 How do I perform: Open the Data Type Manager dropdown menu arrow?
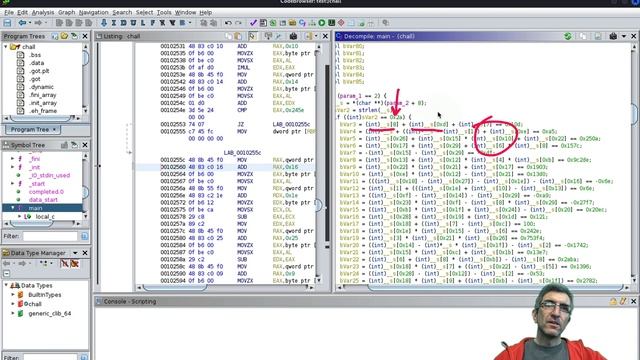(x=75, y=253)
